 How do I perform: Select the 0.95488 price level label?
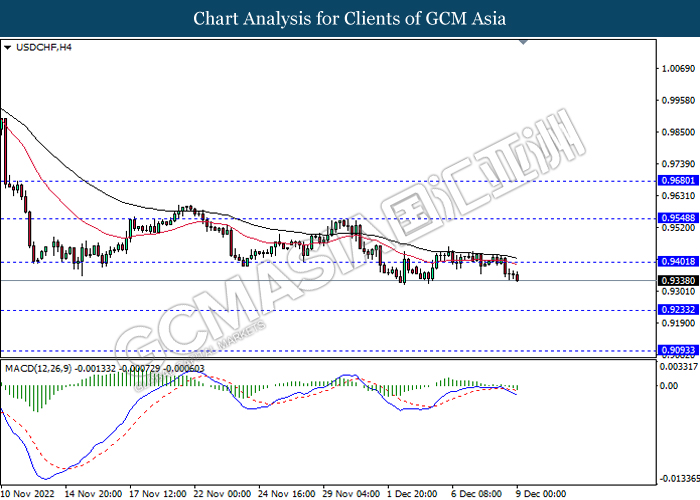[x=678, y=218]
